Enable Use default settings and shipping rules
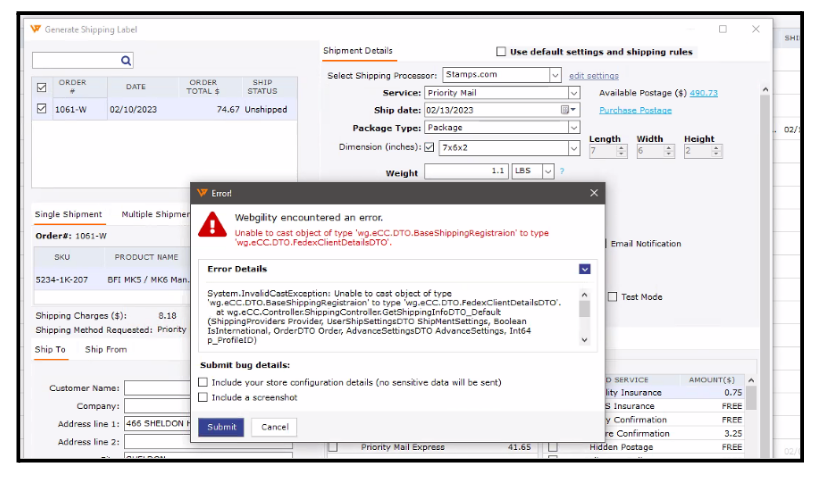The width and height of the screenshot is (813, 479). tap(501, 51)
